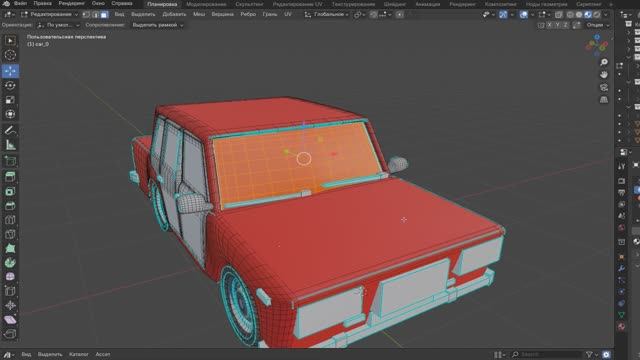Screen dimensions: 640x360
Task: Toggle Z axis mirror
Action: tap(565, 25)
